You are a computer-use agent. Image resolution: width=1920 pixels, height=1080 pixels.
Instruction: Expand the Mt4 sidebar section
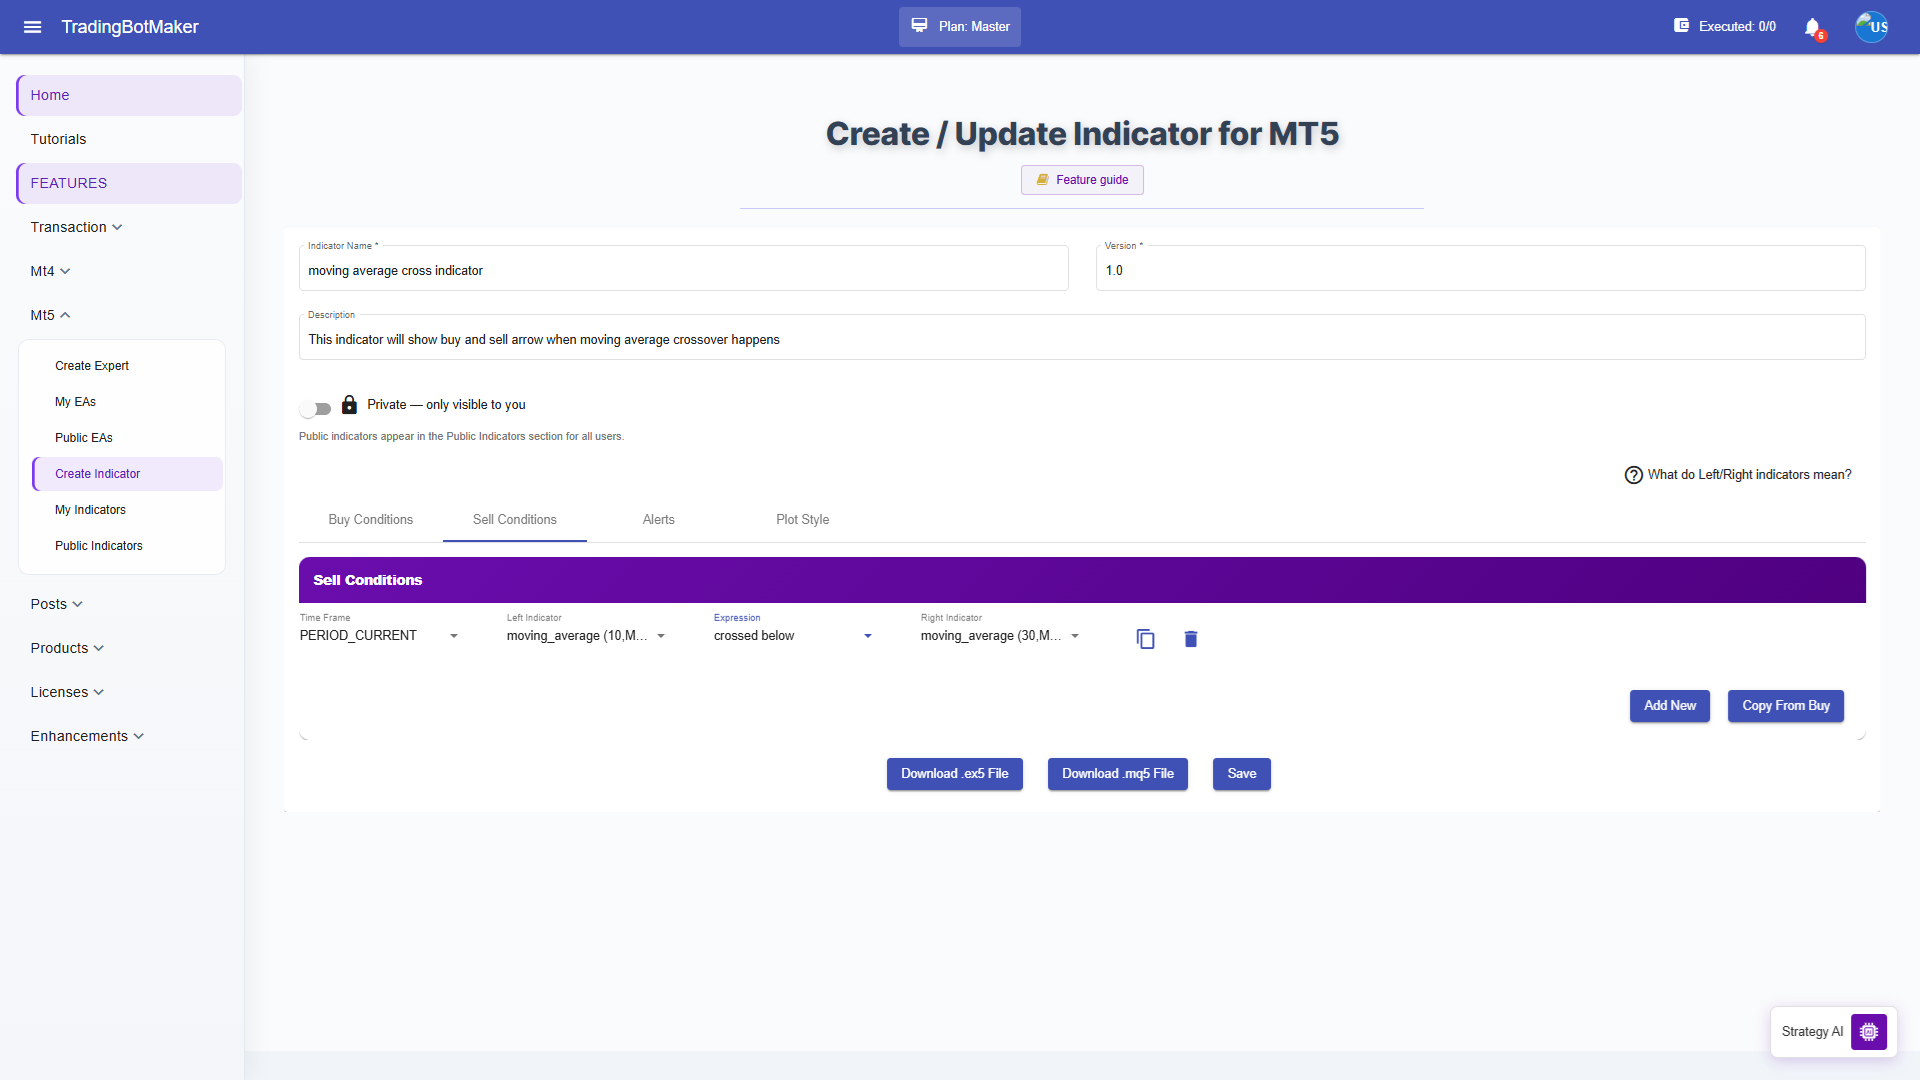click(50, 271)
